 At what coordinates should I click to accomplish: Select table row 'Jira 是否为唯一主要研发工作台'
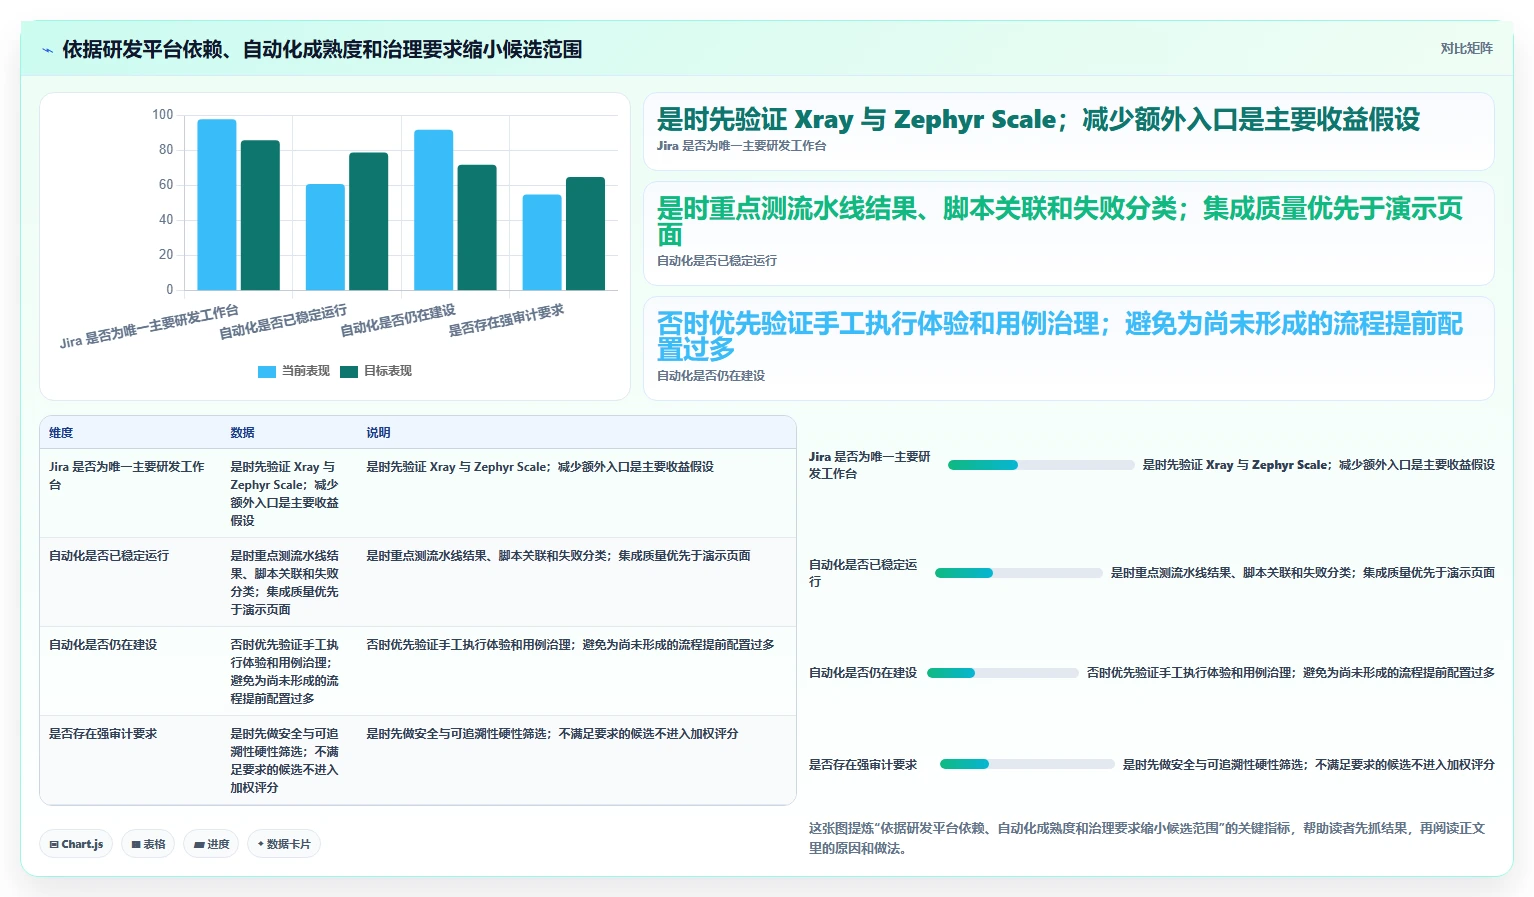coord(418,493)
